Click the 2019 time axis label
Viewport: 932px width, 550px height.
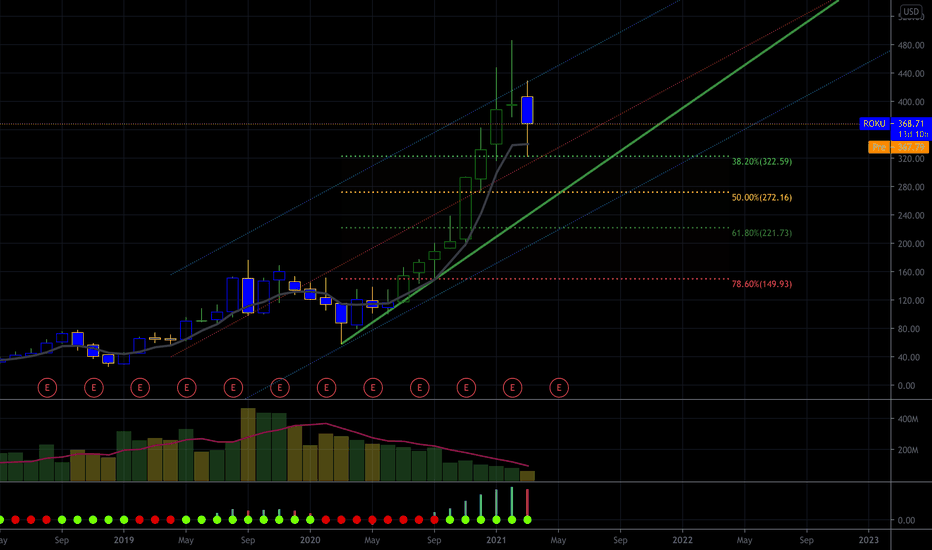coord(124,540)
